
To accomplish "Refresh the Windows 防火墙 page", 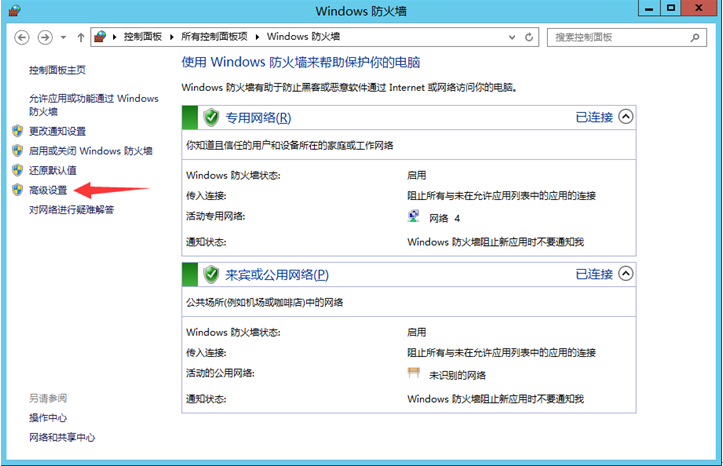I will 530,37.
